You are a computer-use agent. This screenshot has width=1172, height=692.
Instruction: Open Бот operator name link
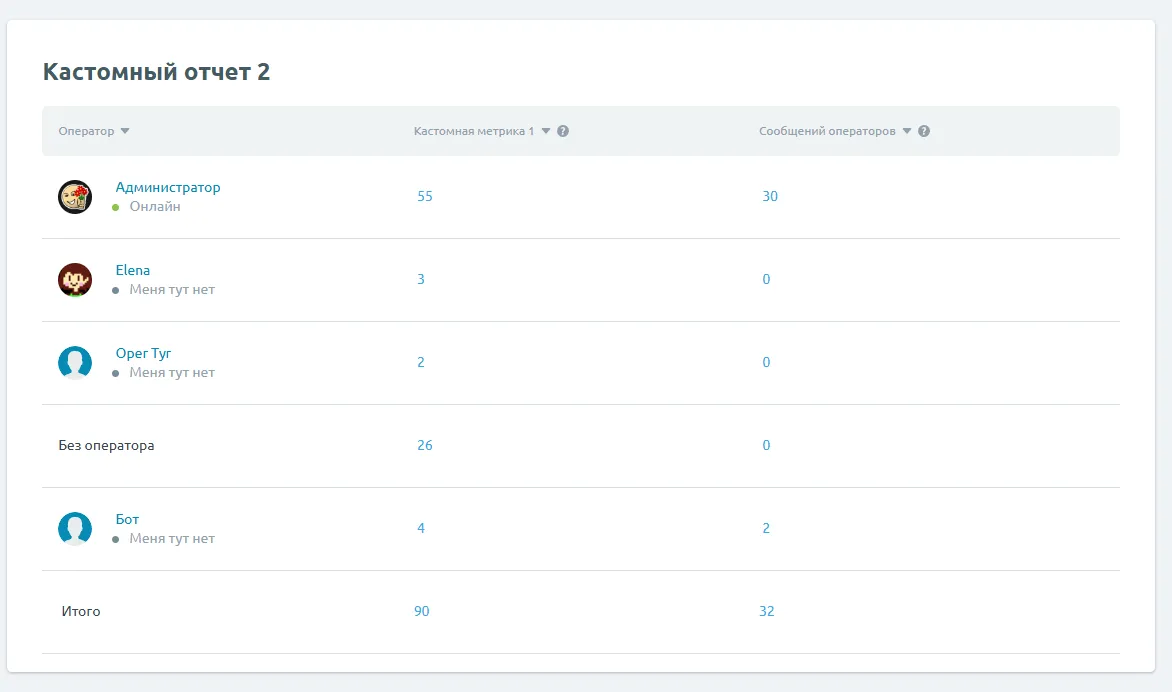tap(127, 519)
